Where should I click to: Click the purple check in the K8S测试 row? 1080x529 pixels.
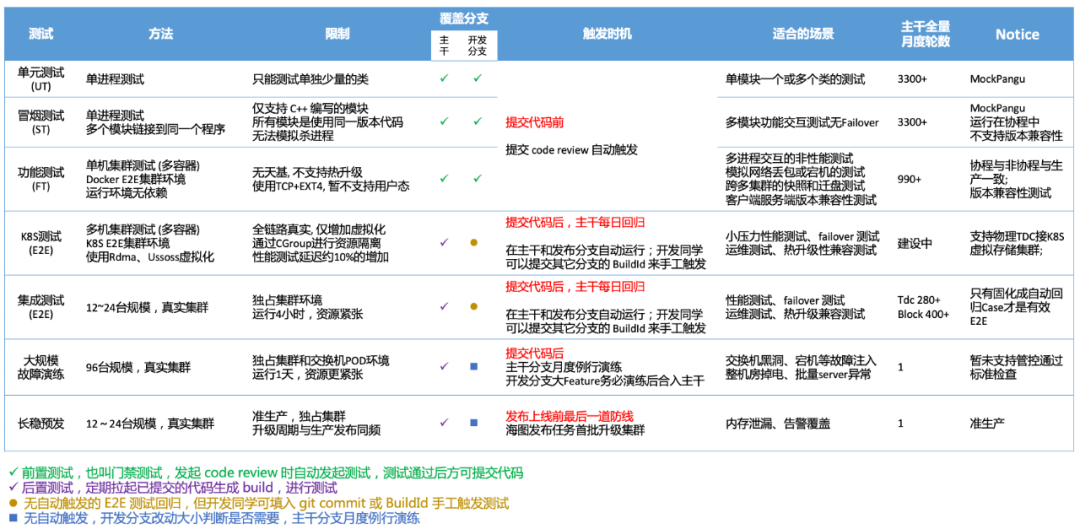point(444,242)
